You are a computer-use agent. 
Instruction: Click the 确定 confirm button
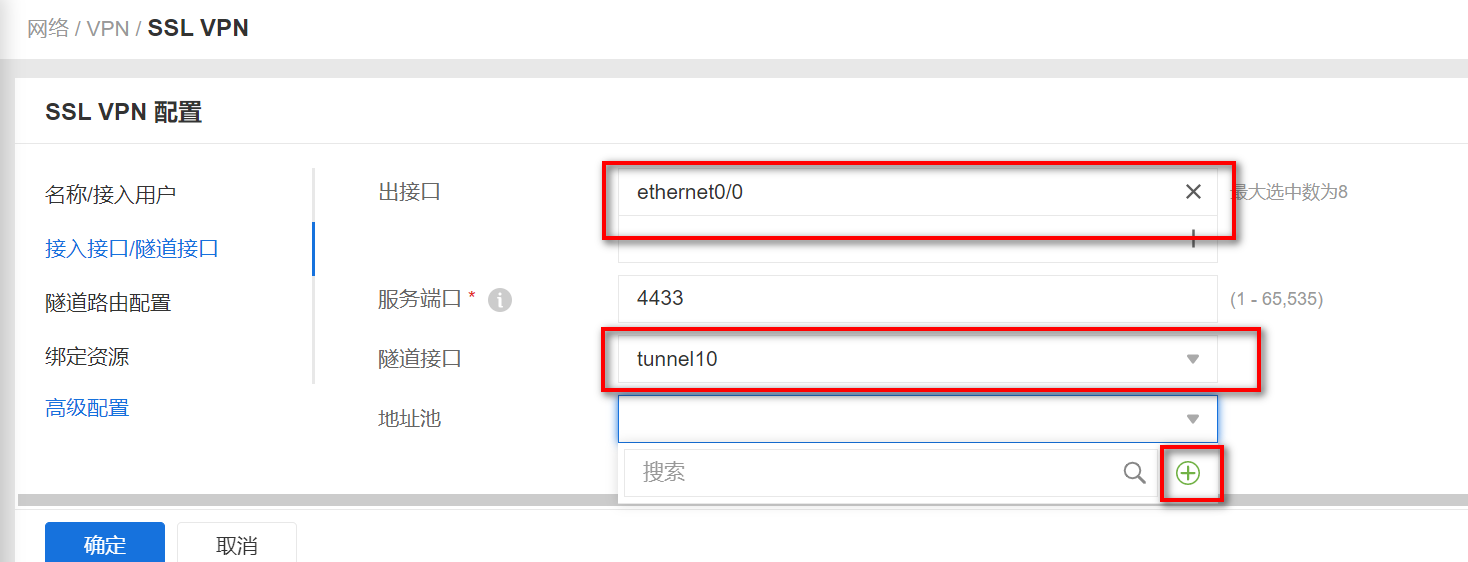point(104,545)
